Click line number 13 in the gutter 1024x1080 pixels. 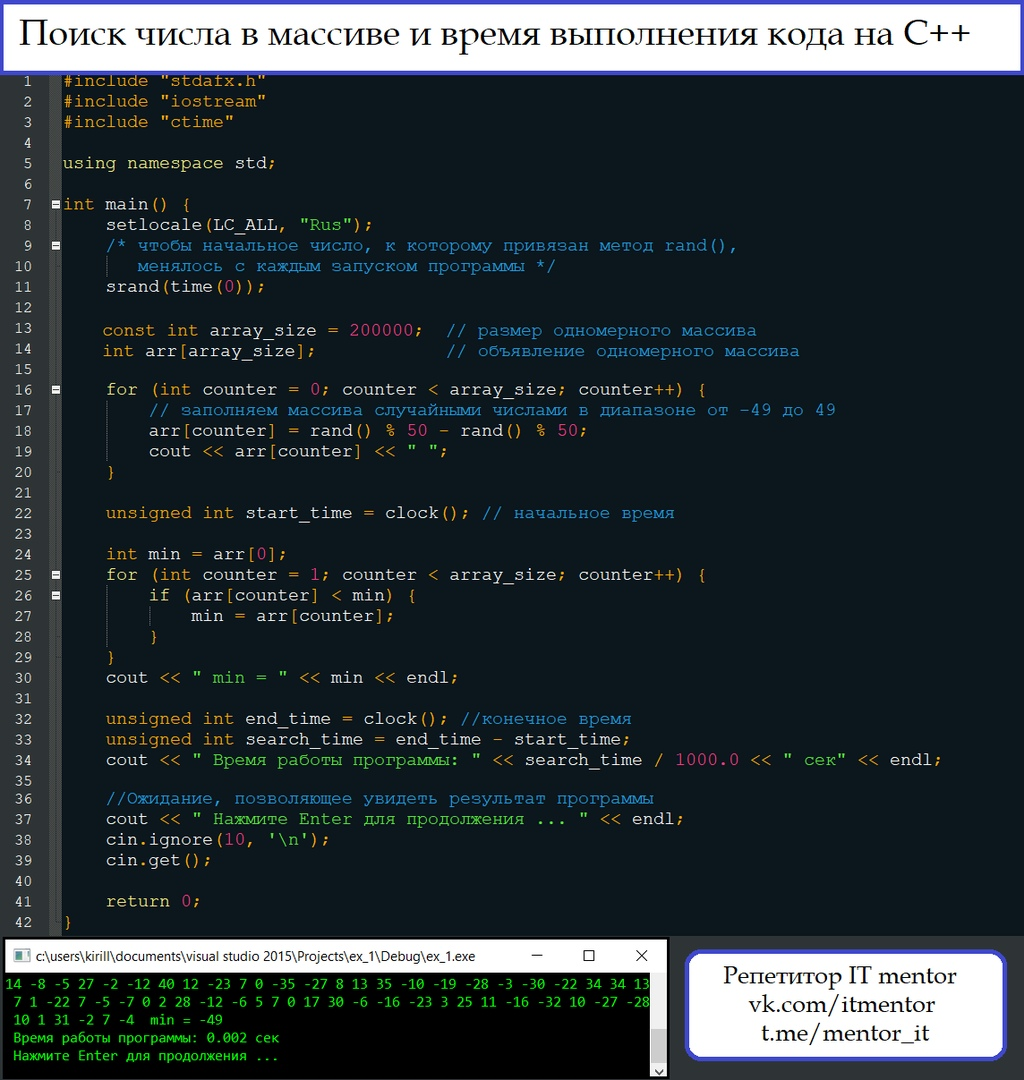(23, 329)
